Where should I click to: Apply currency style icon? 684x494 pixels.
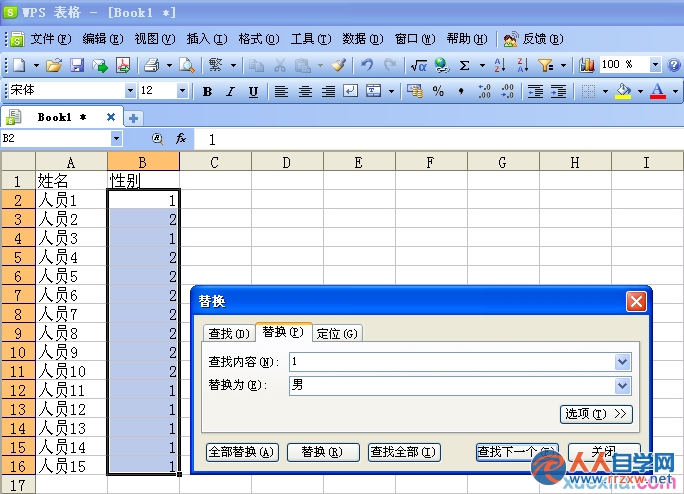coord(415,91)
